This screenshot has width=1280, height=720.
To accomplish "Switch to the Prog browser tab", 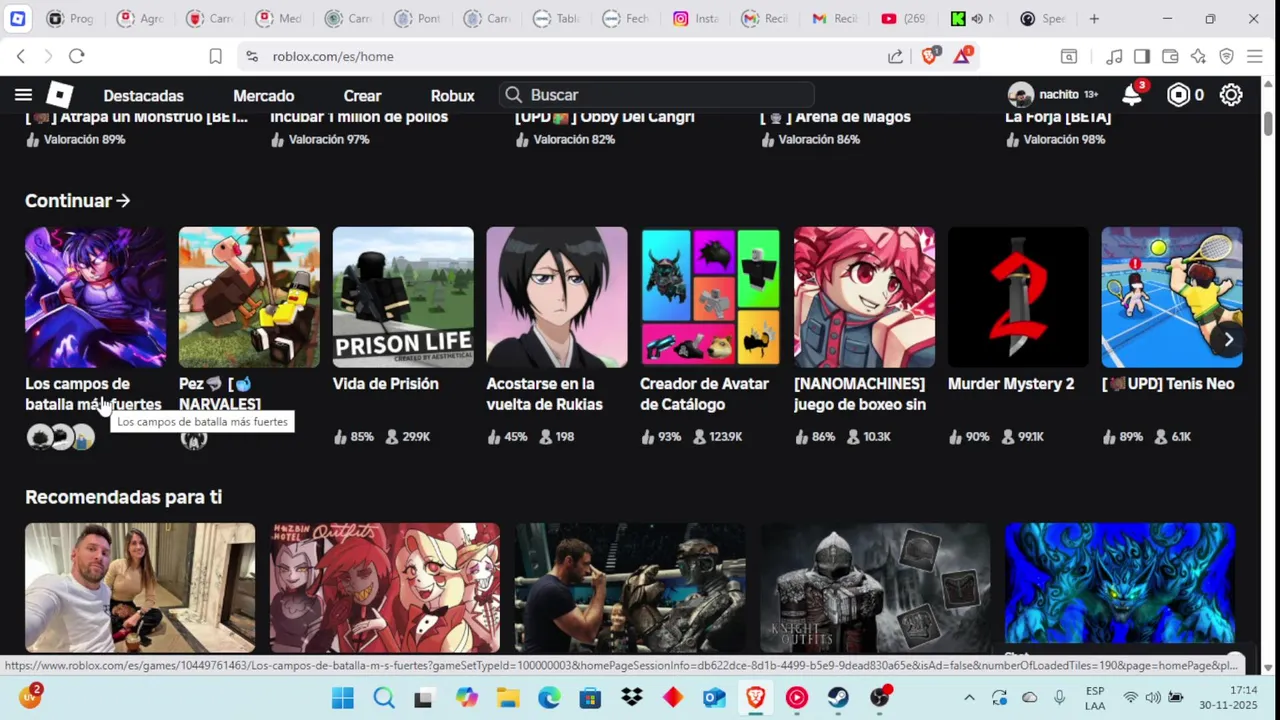I will [72, 18].
